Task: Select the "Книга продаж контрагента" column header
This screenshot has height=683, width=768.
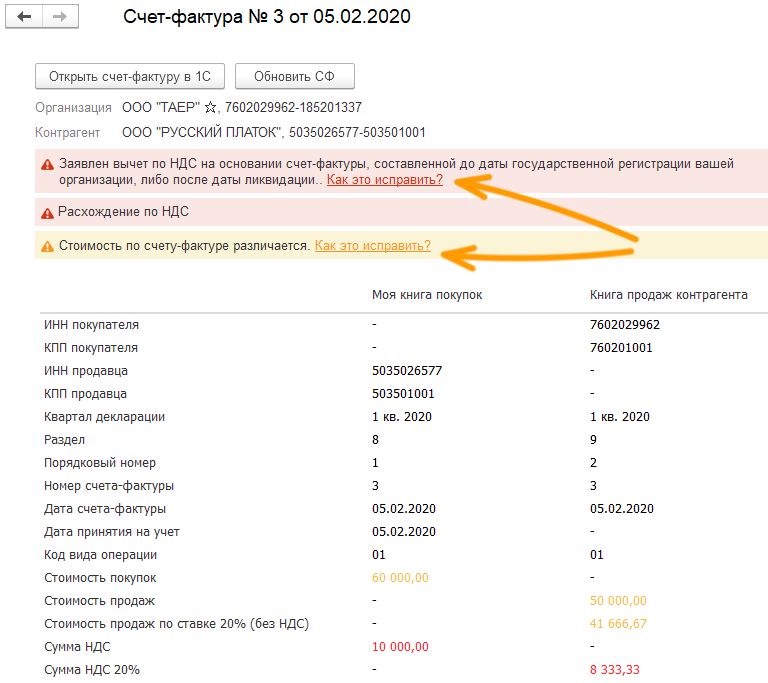Action: [x=669, y=294]
